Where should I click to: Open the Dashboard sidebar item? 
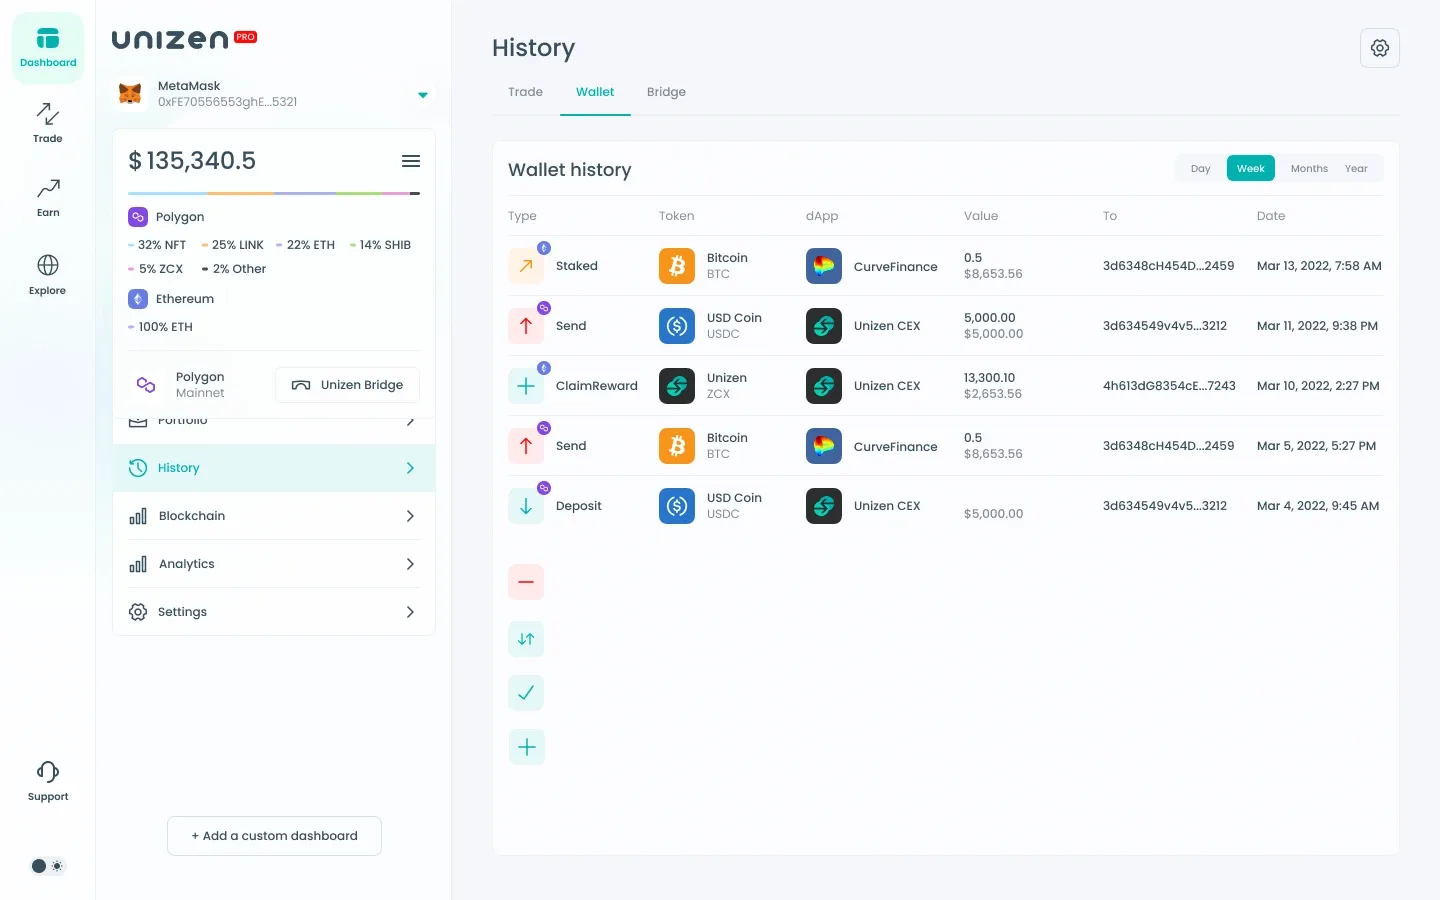pos(48,48)
